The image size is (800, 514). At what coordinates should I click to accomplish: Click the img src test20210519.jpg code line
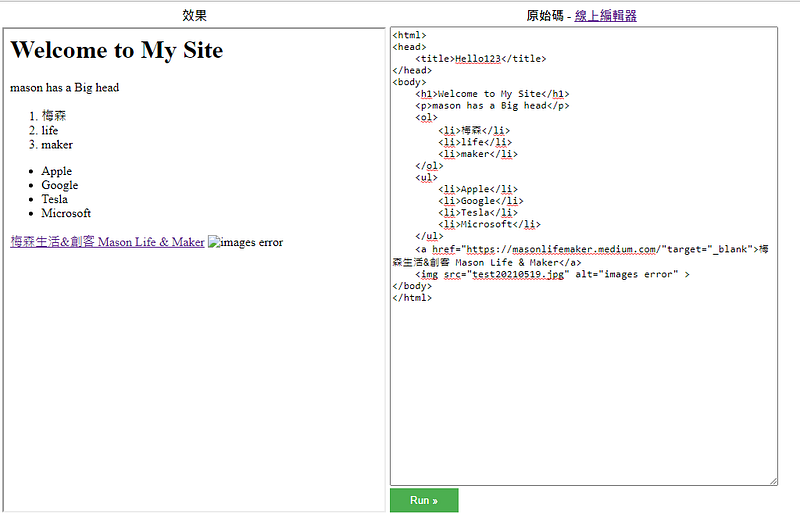click(553, 275)
